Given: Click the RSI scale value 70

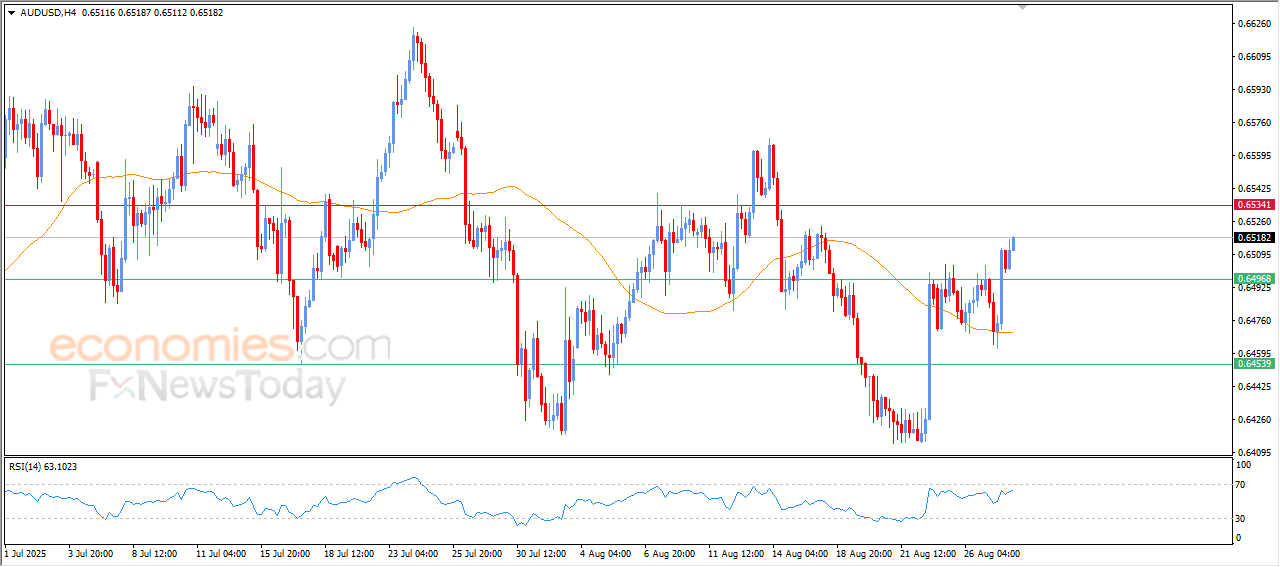Looking at the screenshot, I should 1242,484.
